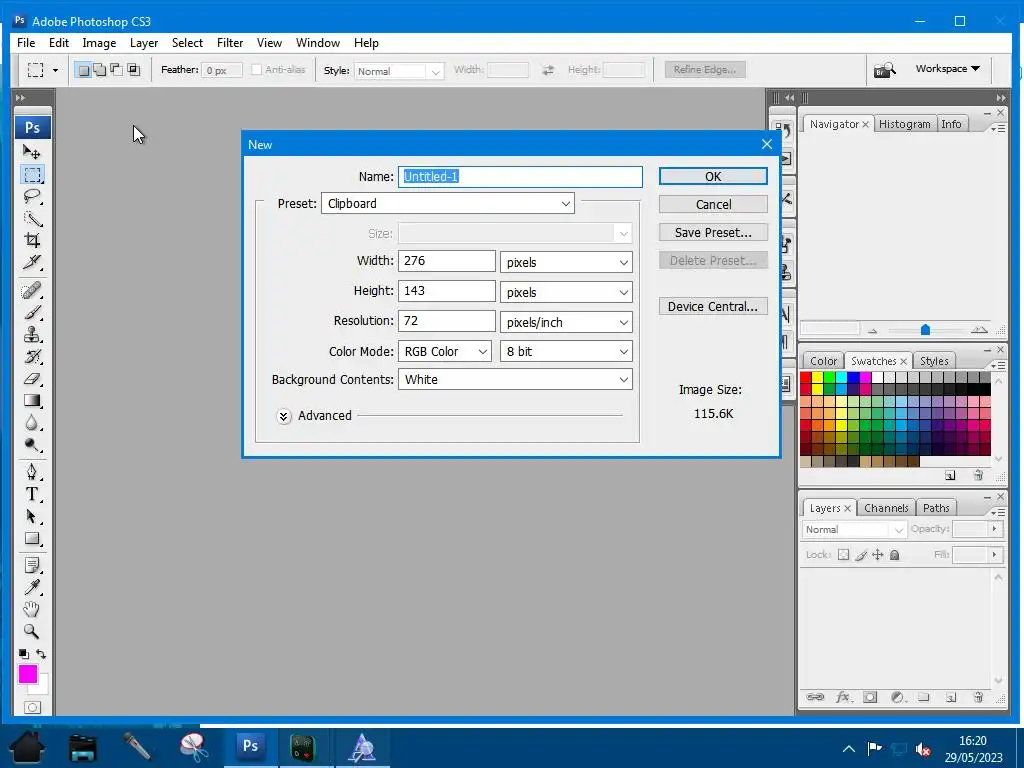Select the Lasso tool
The image size is (1024, 768).
[x=31, y=197]
